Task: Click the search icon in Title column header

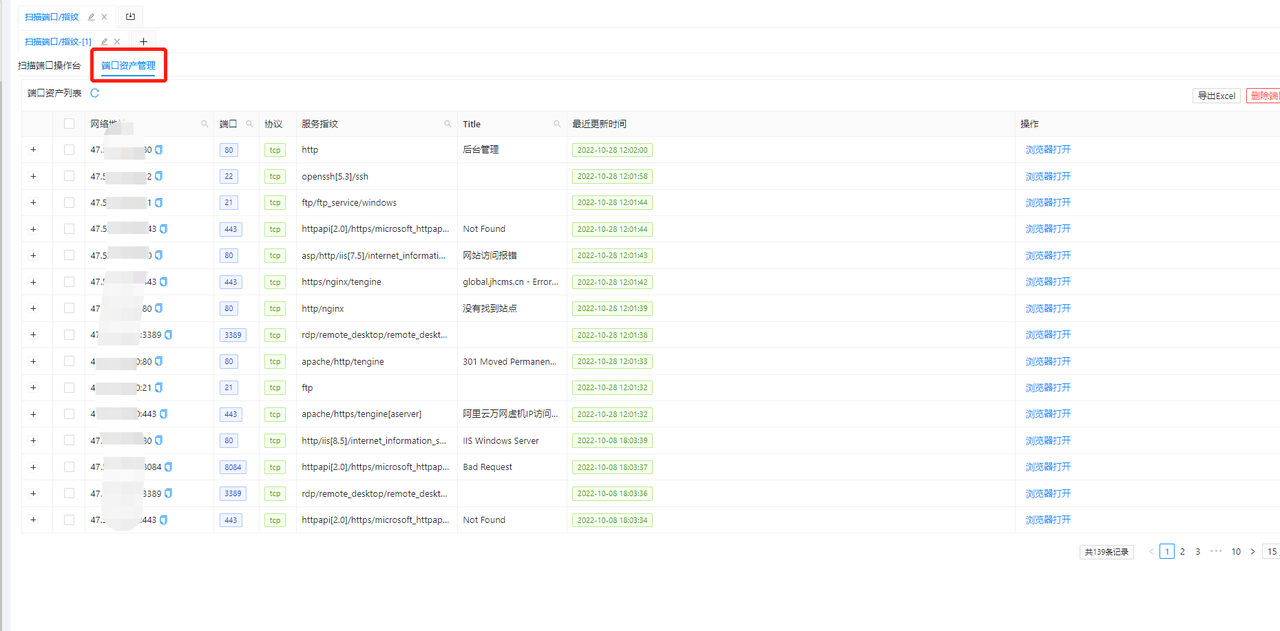Action: pyautogui.click(x=557, y=124)
